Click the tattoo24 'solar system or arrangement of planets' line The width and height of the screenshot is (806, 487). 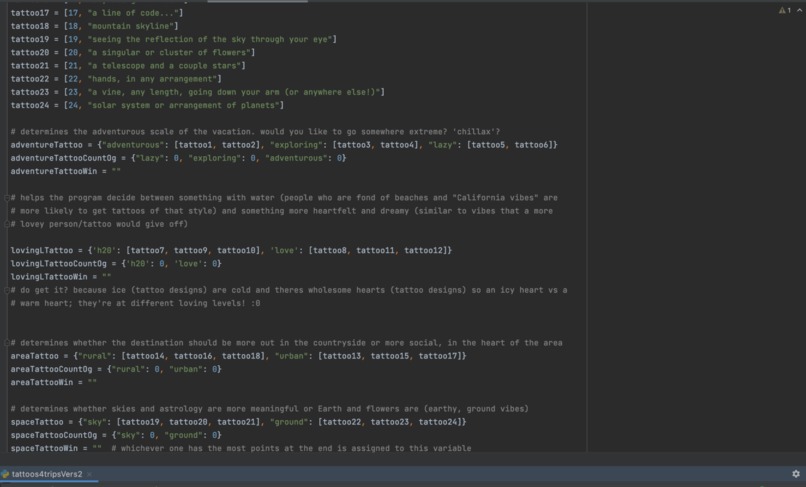click(x=147, y=105)
